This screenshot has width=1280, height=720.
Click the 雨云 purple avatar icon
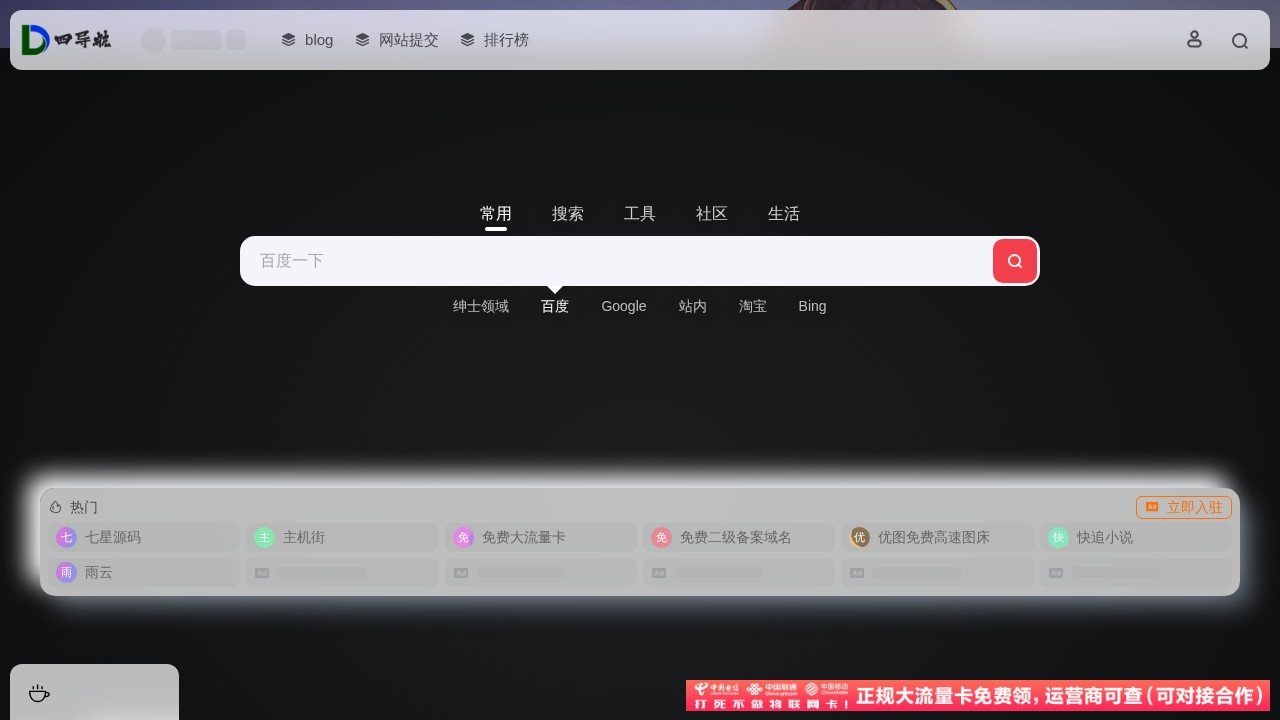[x=66, y=573]
